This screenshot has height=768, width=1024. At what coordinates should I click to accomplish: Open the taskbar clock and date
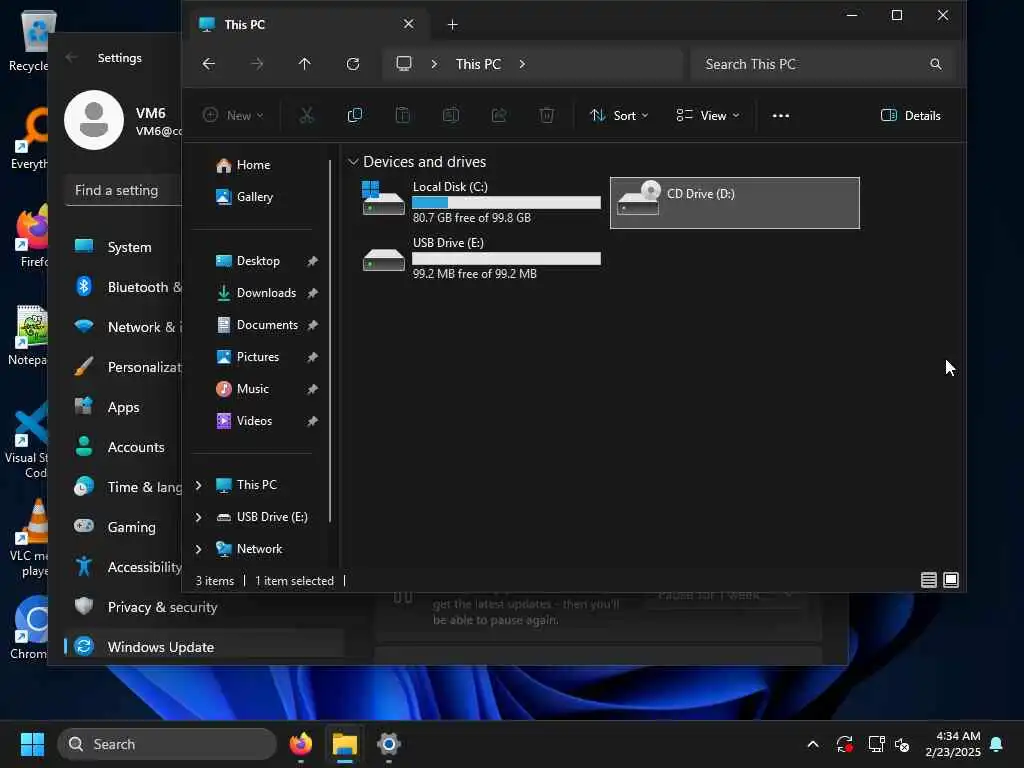953,744
